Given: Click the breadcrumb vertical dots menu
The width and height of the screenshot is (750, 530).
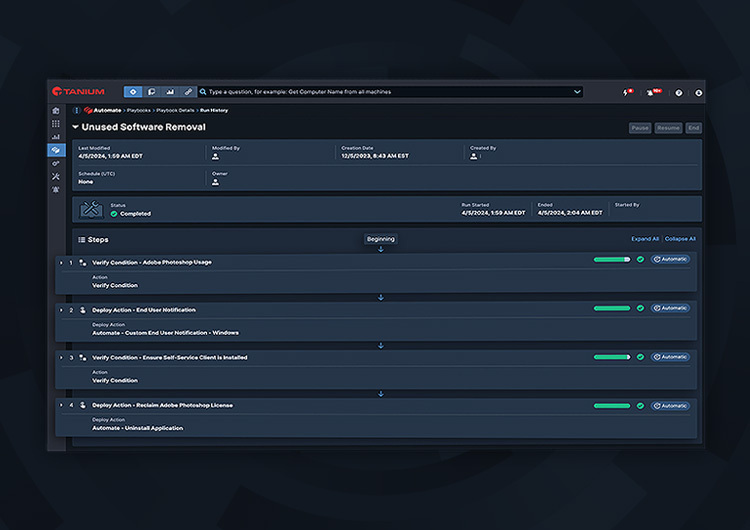Looking at the screenshot, I should point(77,110).
